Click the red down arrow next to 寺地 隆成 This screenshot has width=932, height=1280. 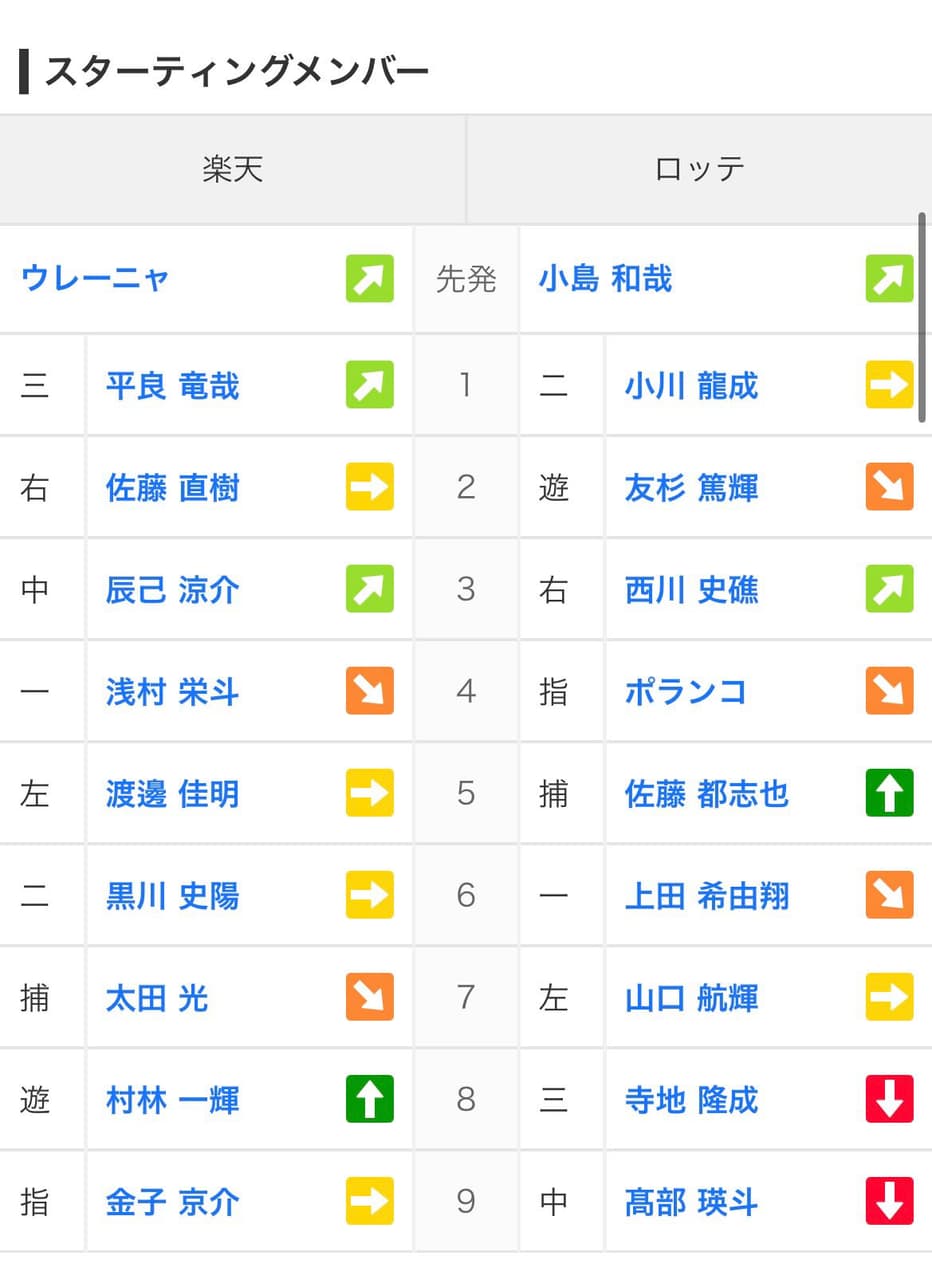[x=889, y=1099]
